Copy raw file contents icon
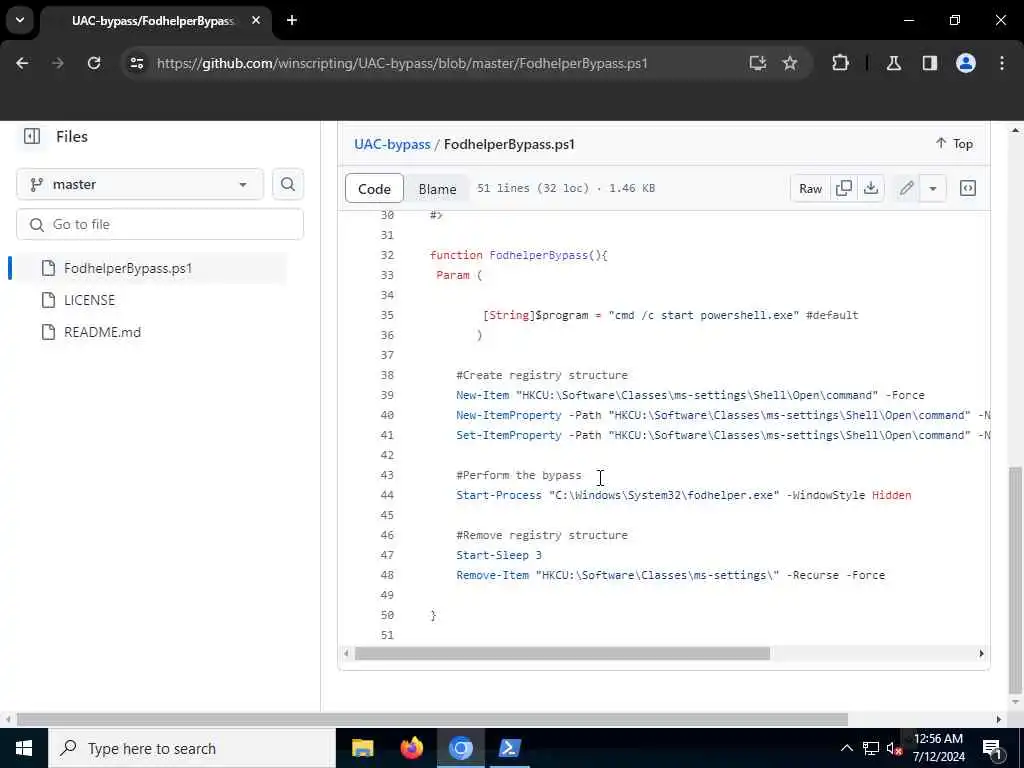 [x=844, y=188]
